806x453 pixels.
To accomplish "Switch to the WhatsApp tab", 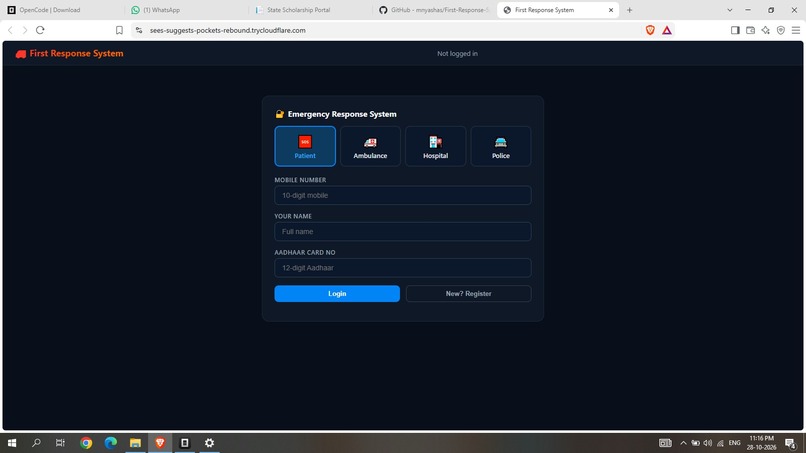I will click(x=186, y=10).
